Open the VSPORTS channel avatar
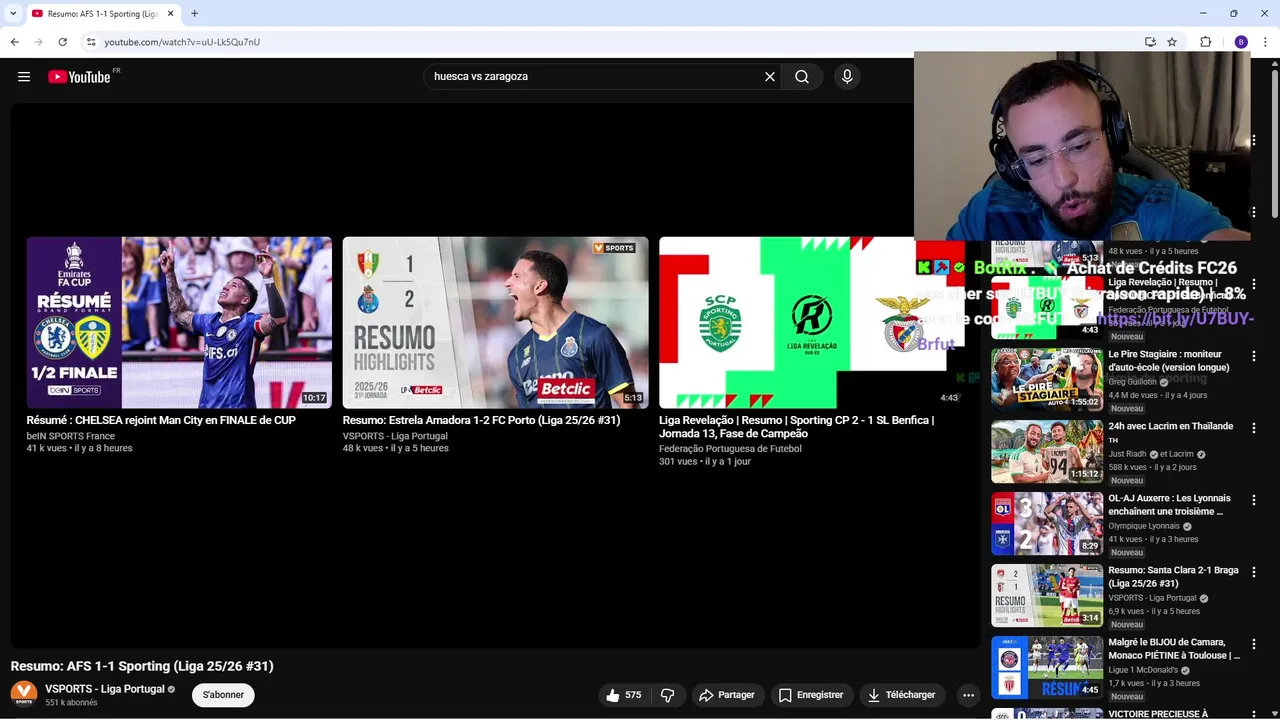 coord(24,694)
